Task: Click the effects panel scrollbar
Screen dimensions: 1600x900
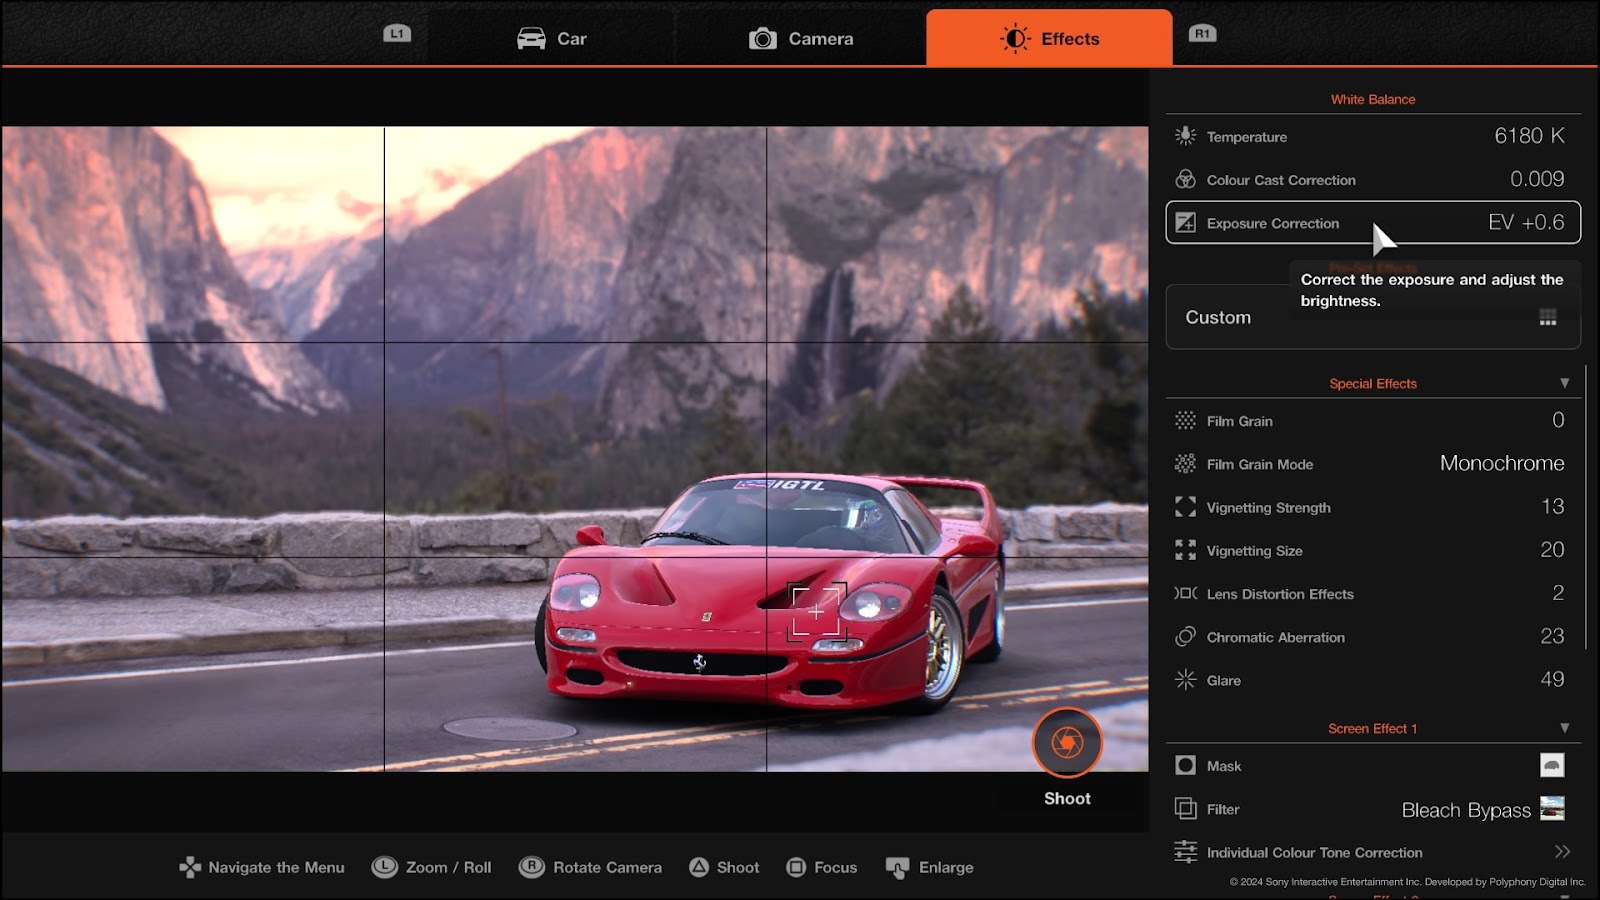Action: pos(1587,507)
